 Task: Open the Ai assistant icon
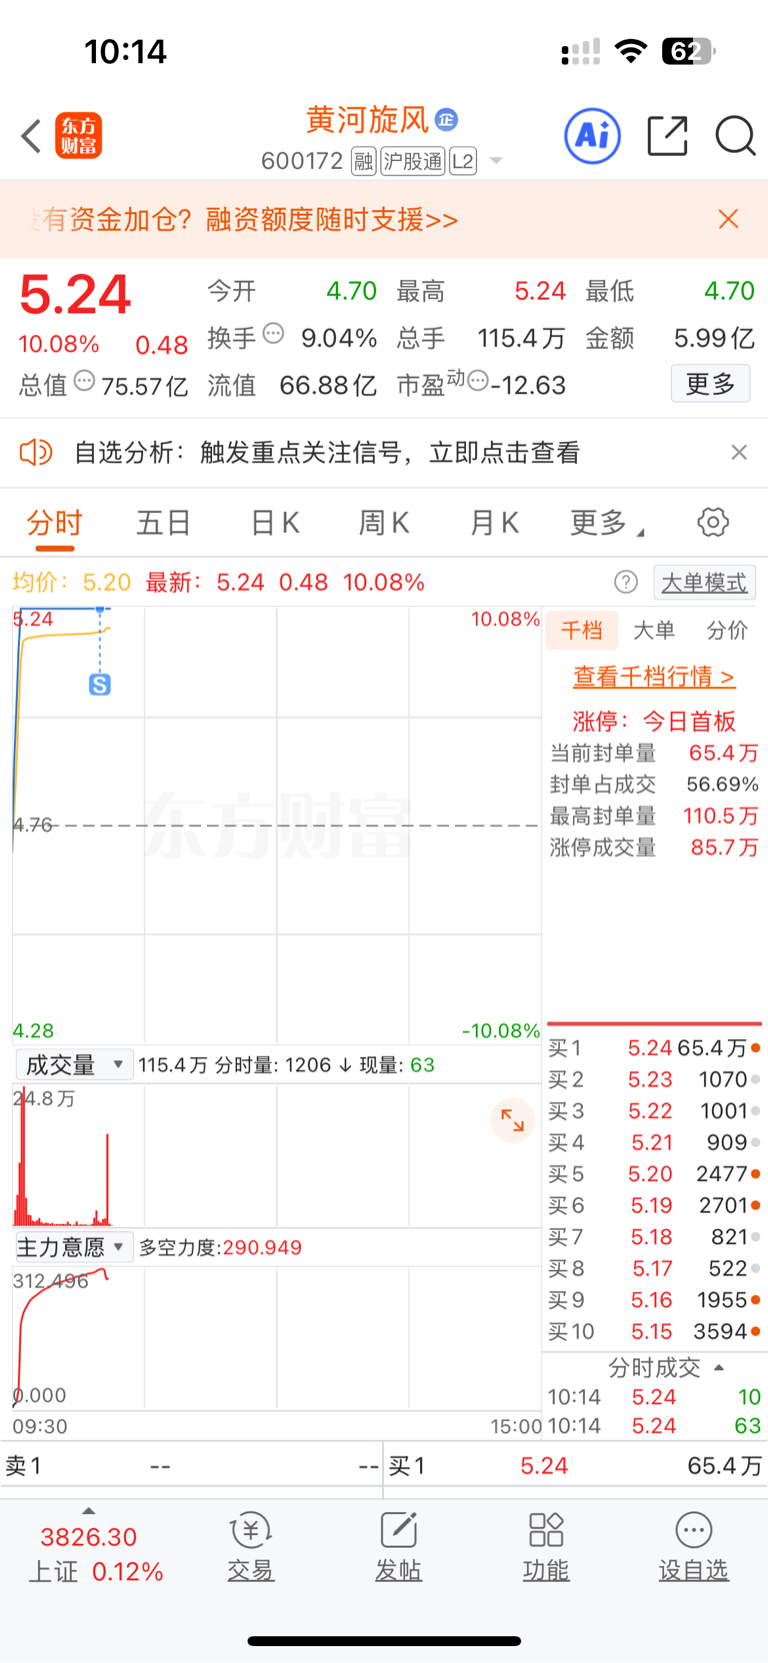point(593,136)
